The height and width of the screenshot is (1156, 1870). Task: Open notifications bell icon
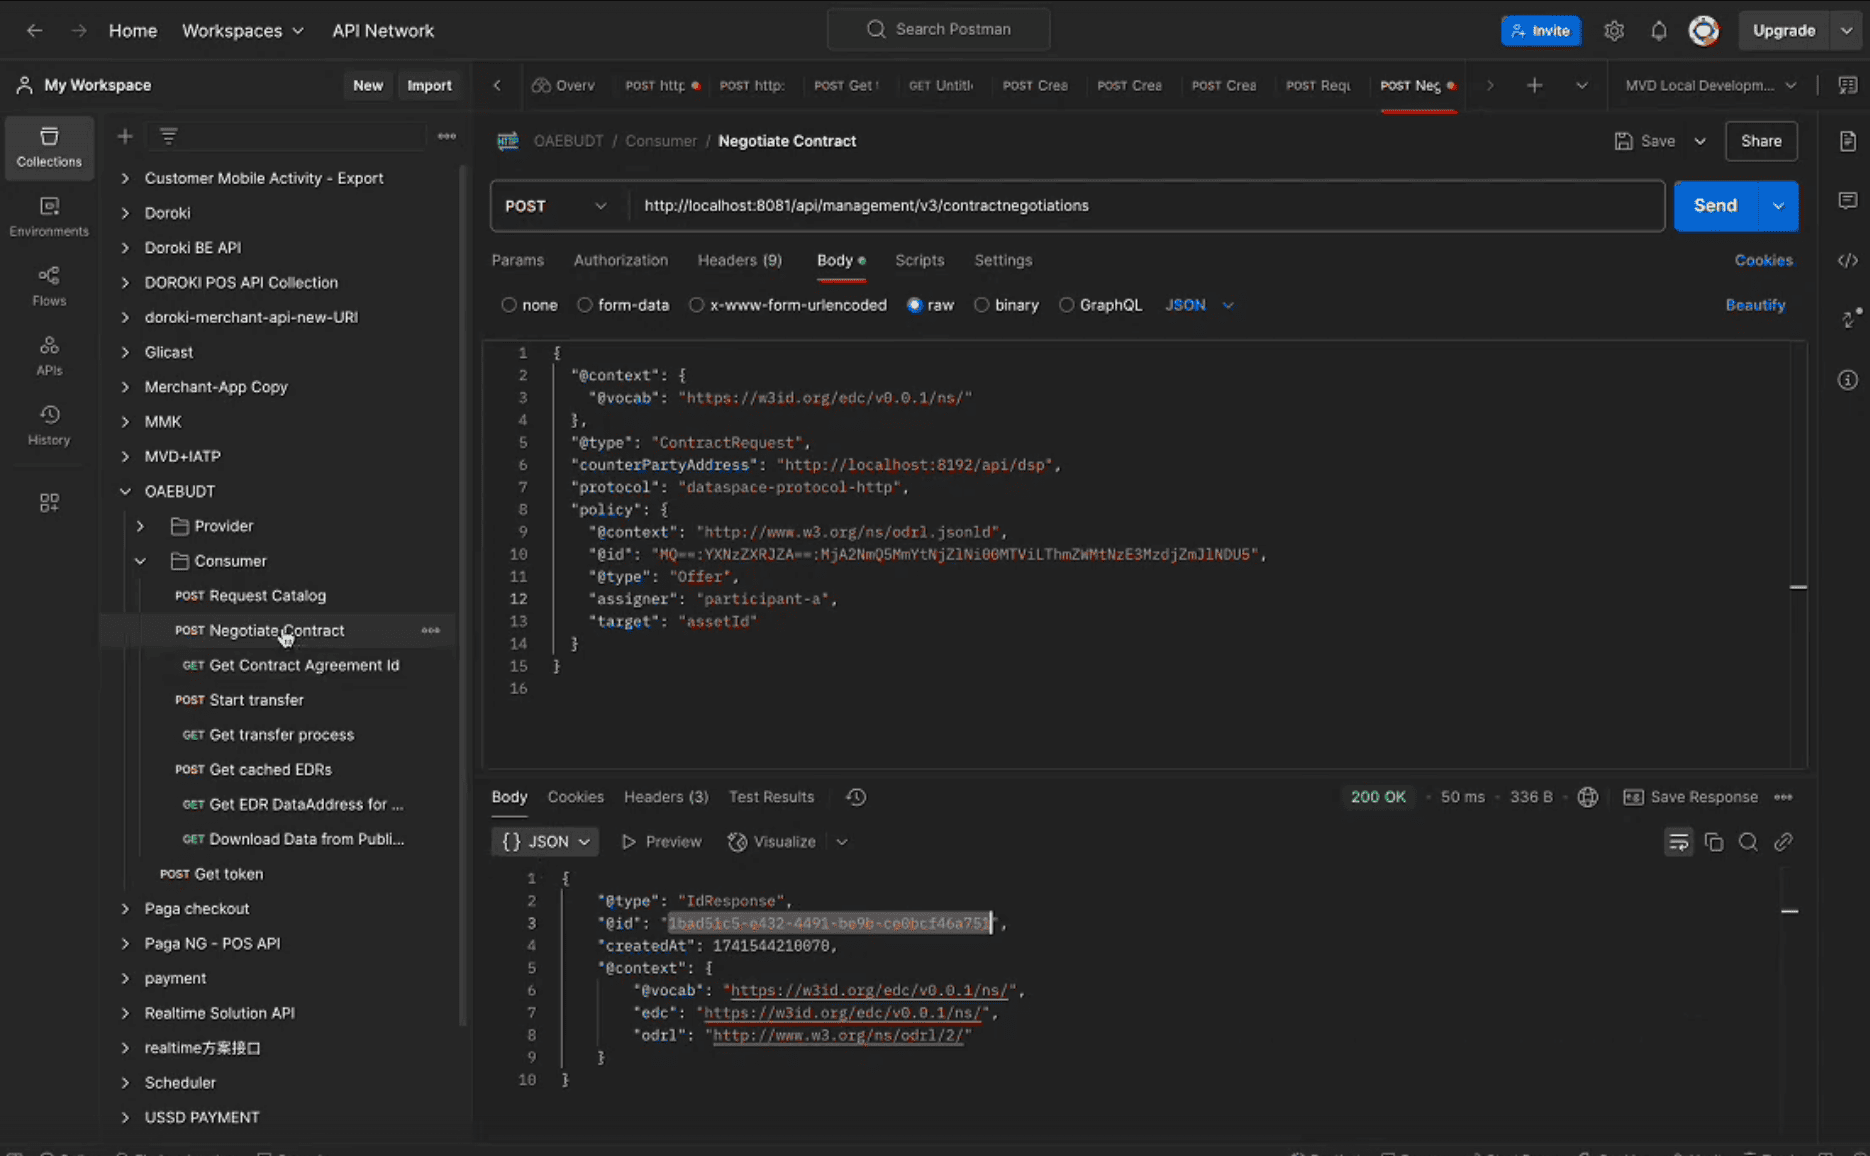[1658, 31]
